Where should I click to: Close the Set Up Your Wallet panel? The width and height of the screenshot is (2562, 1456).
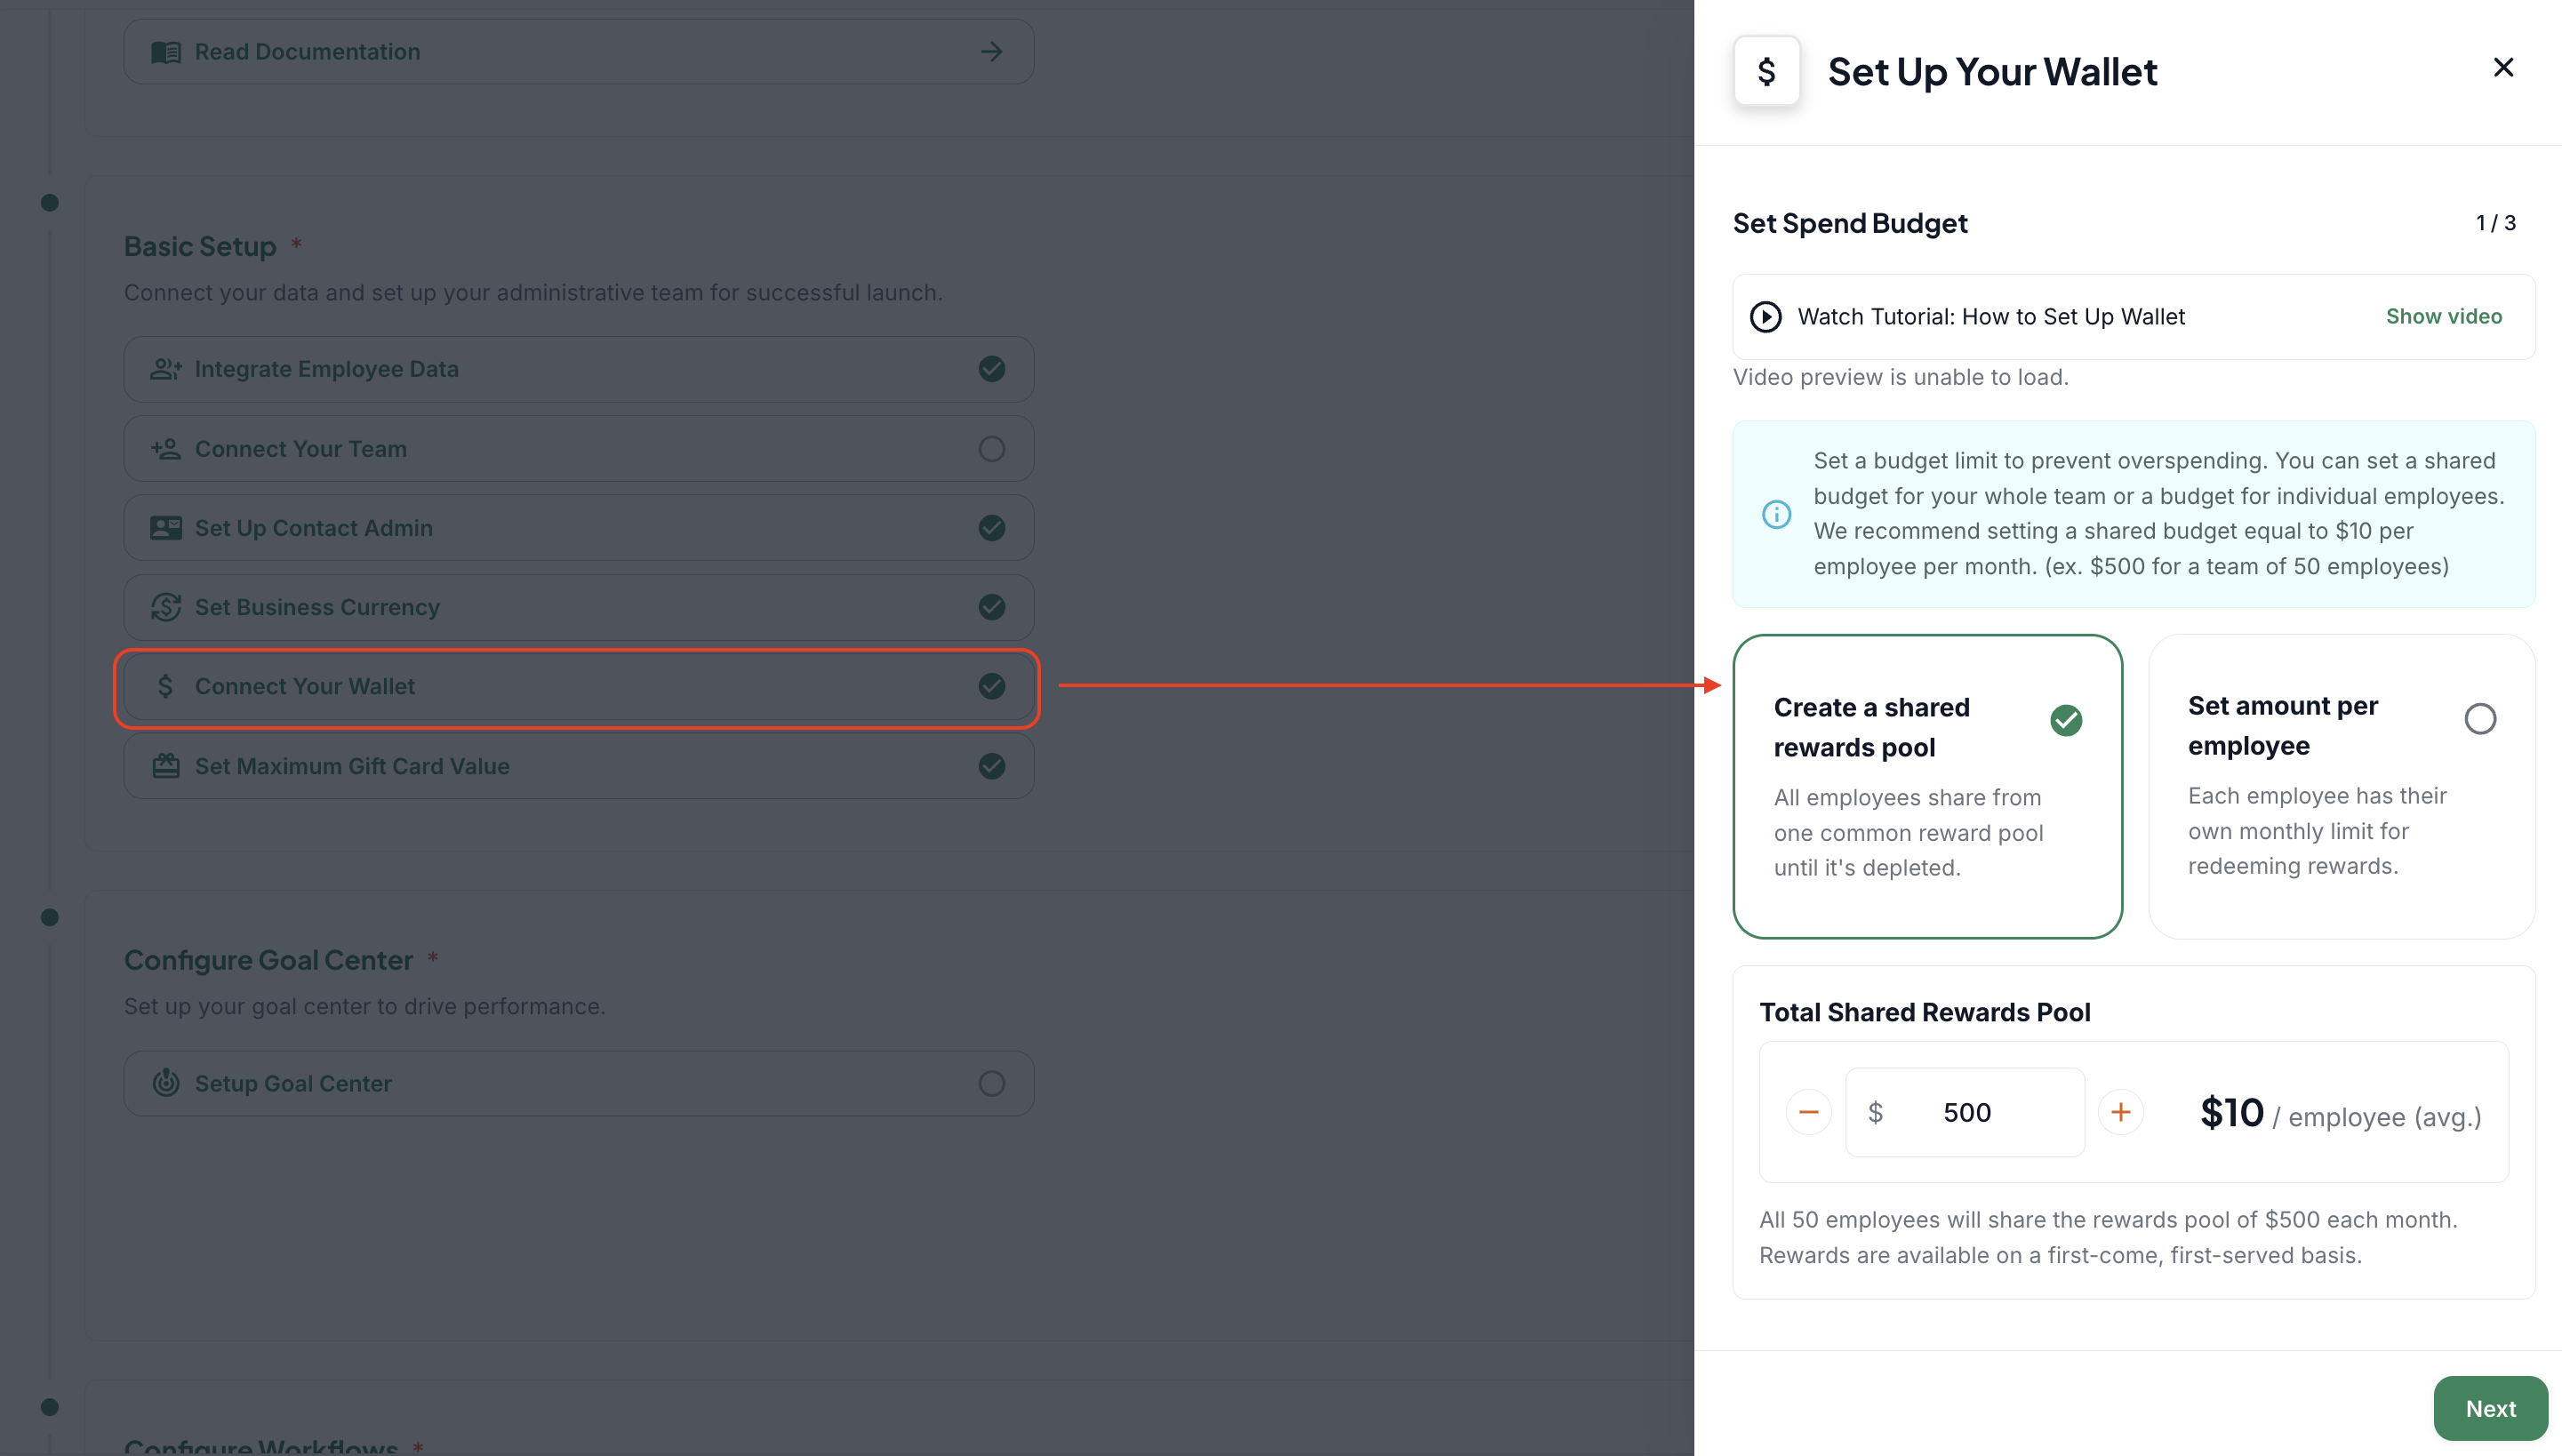(x=2503, y=67)
